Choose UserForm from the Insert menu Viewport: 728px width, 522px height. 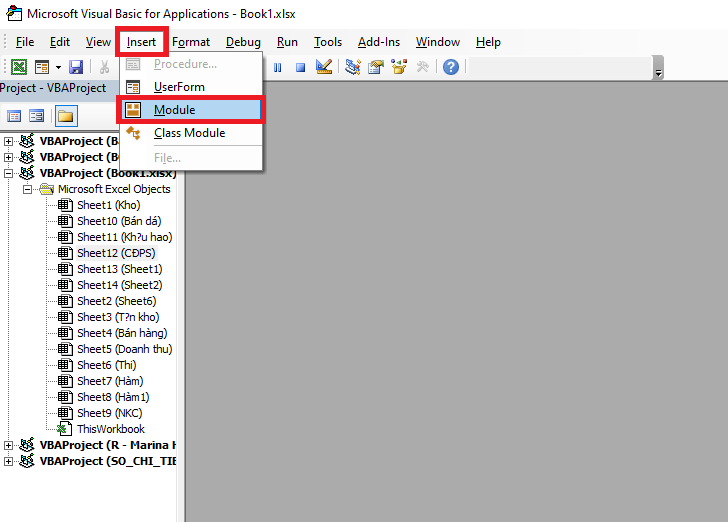191,87
